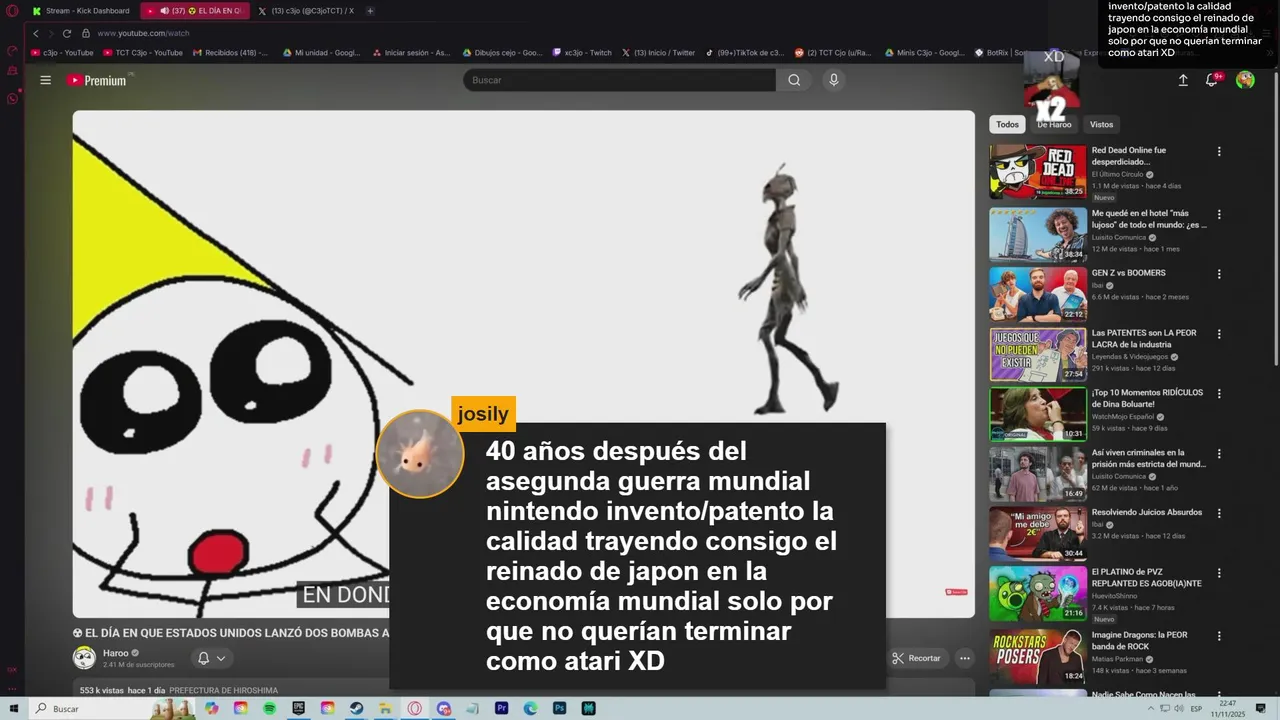Open more actions for Resolviendo Juicios Absurdos
Viewport: 1280px width, 720px height.
coord(1219,514)
